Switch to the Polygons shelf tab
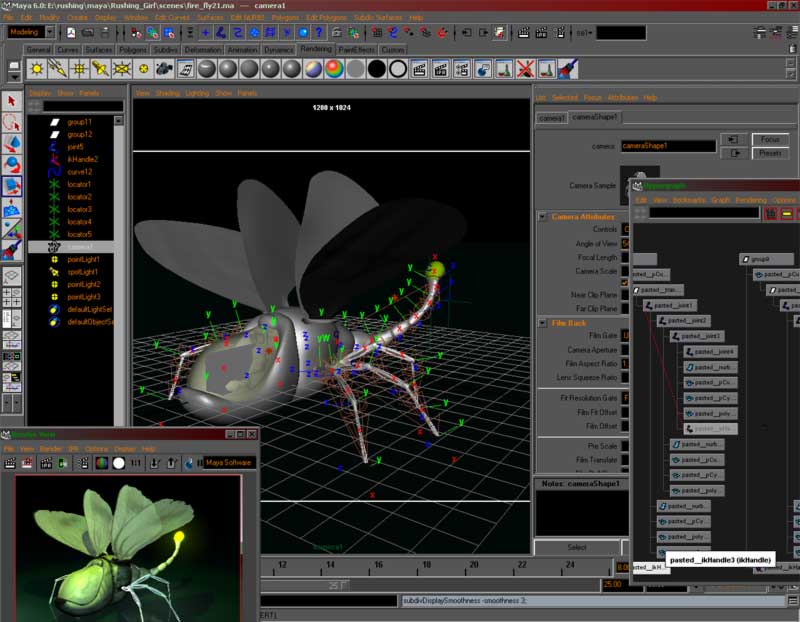Viewport: 800px width, 622px height. pos(133,50)
